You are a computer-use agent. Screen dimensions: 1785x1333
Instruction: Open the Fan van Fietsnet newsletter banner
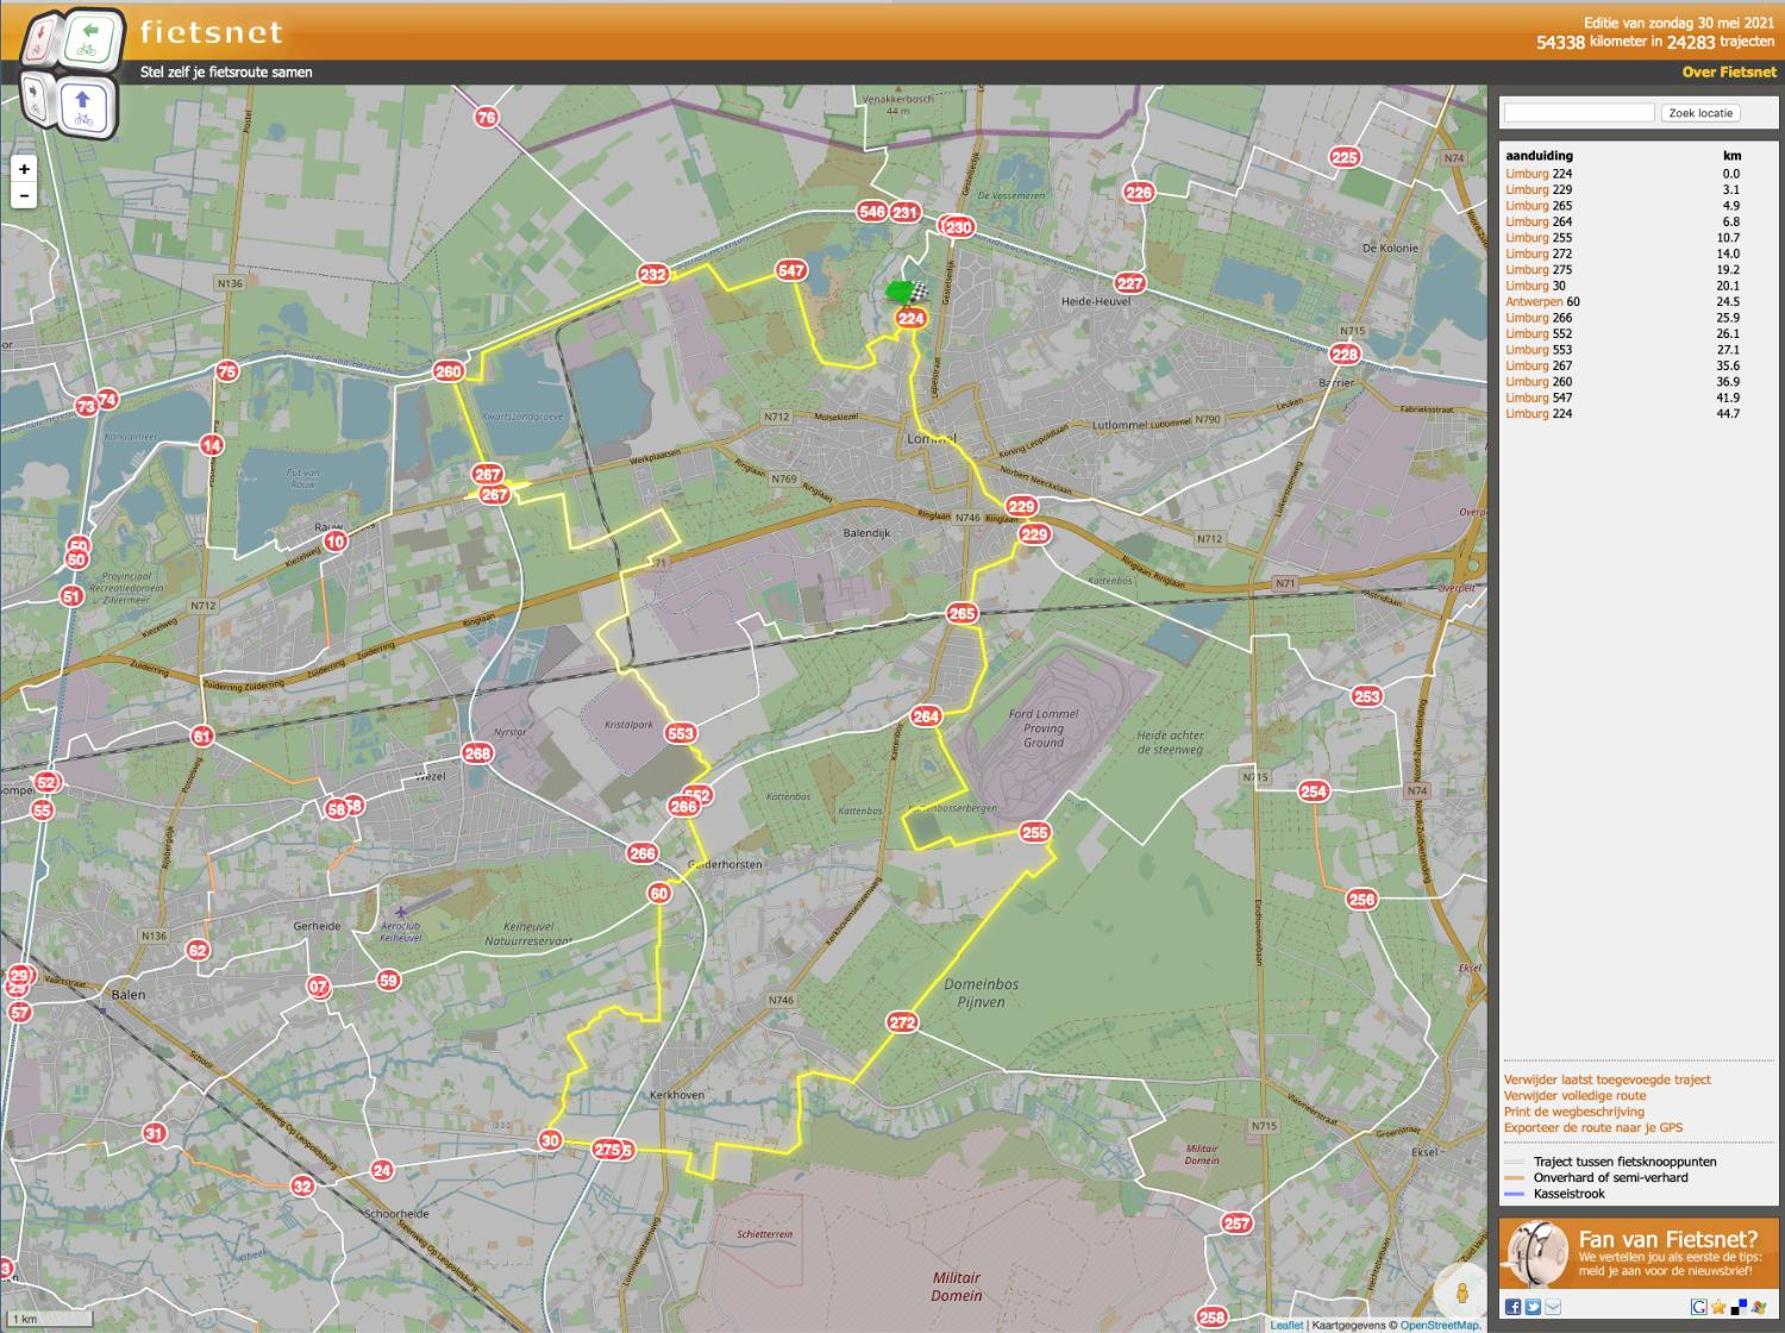pyautogui.click(x=1639, y=1253)
